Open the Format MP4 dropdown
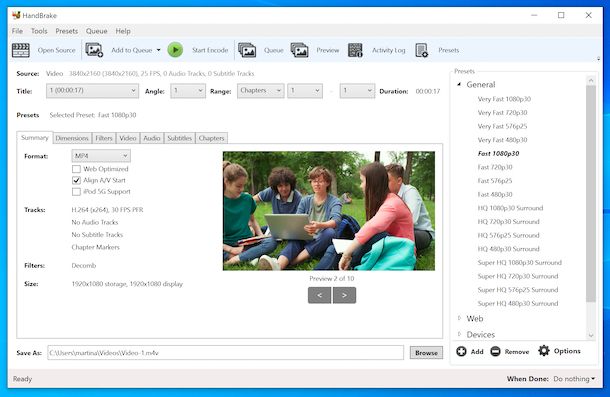This screenshot has width=610, height=397. click(x=101, y=156)
